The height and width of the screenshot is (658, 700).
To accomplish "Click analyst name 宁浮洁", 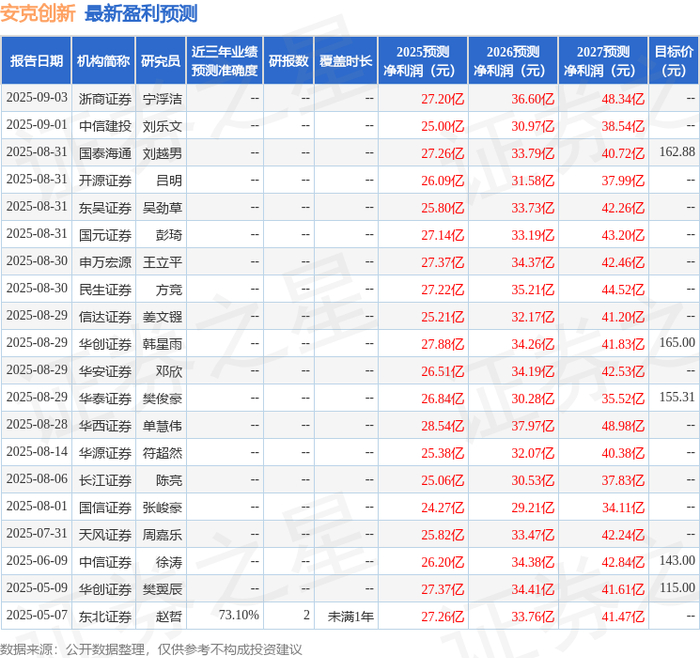I will 162,99.
